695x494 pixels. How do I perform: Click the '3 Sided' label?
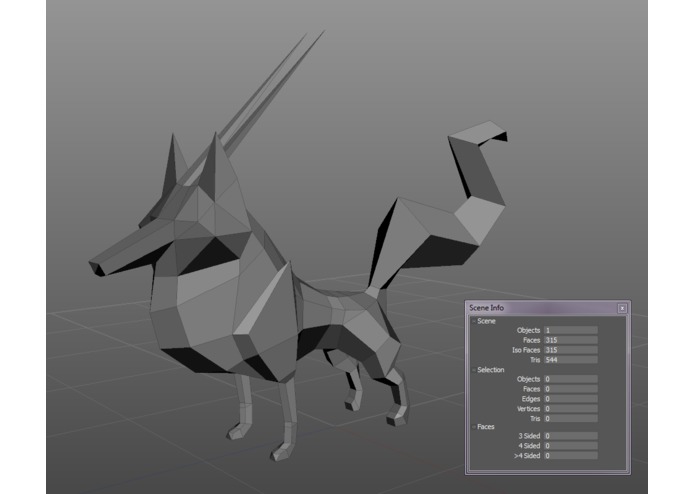point(529,436)
